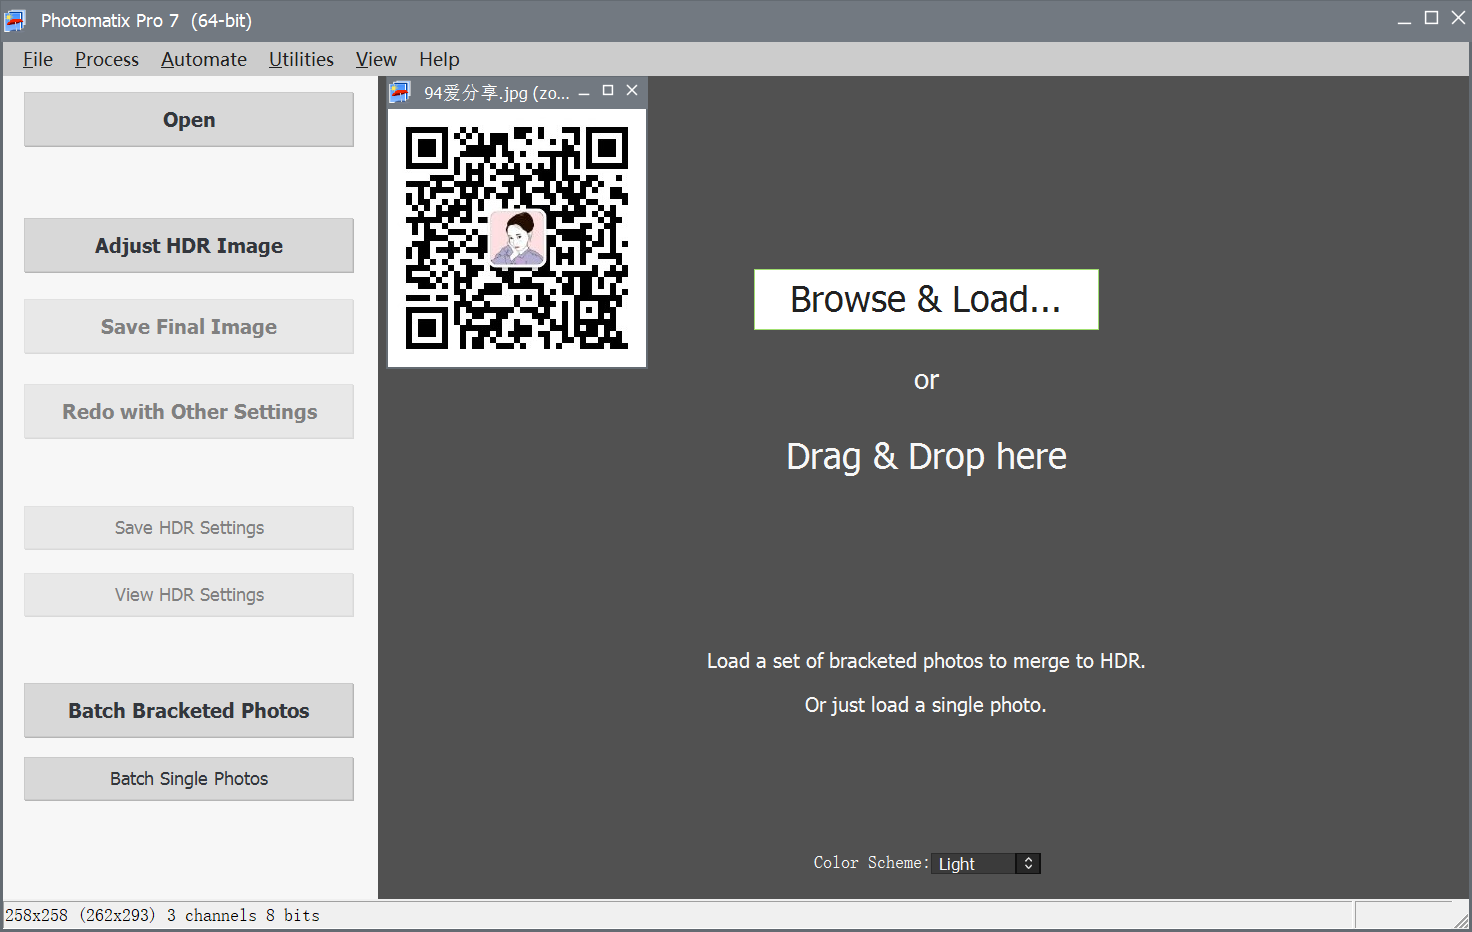The height and width of the screenshot is (932, 1472).
Task: Click the 'Drag & Drop here' text
Action: [x=926, y=457]
